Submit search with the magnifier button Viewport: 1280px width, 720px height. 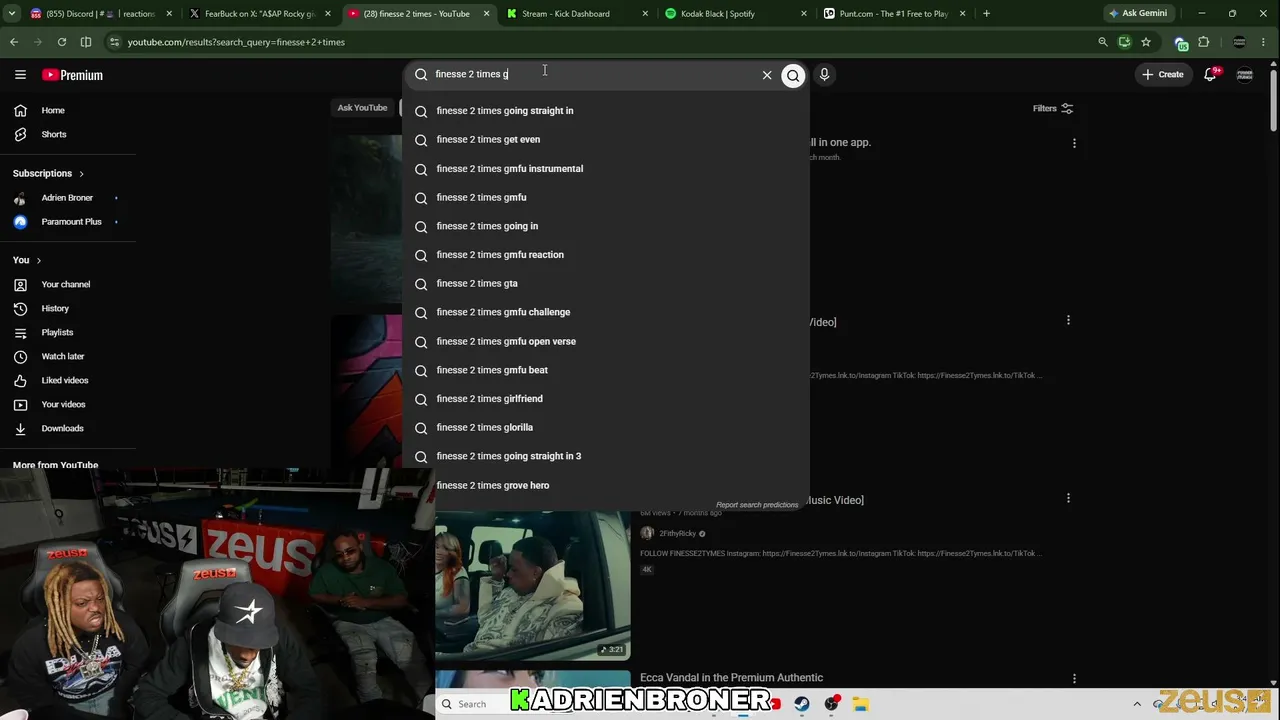coord(793,75)
